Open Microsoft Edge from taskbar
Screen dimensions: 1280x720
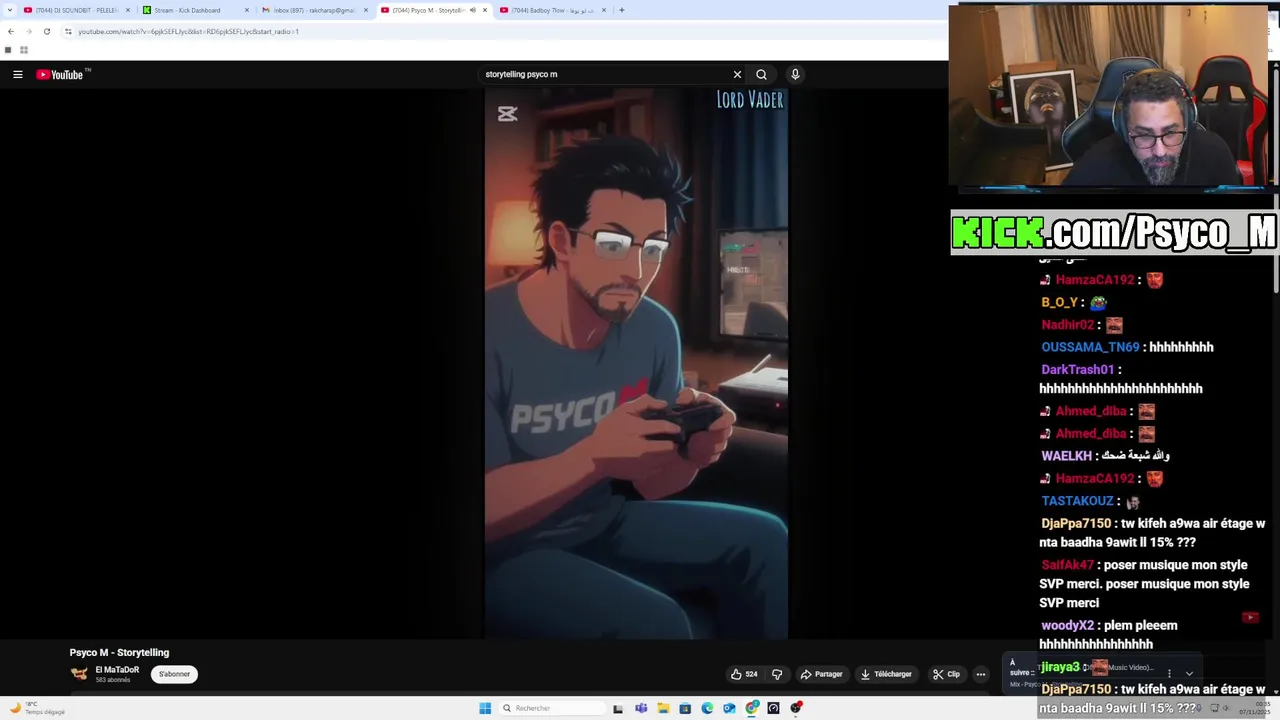[707, 708]
